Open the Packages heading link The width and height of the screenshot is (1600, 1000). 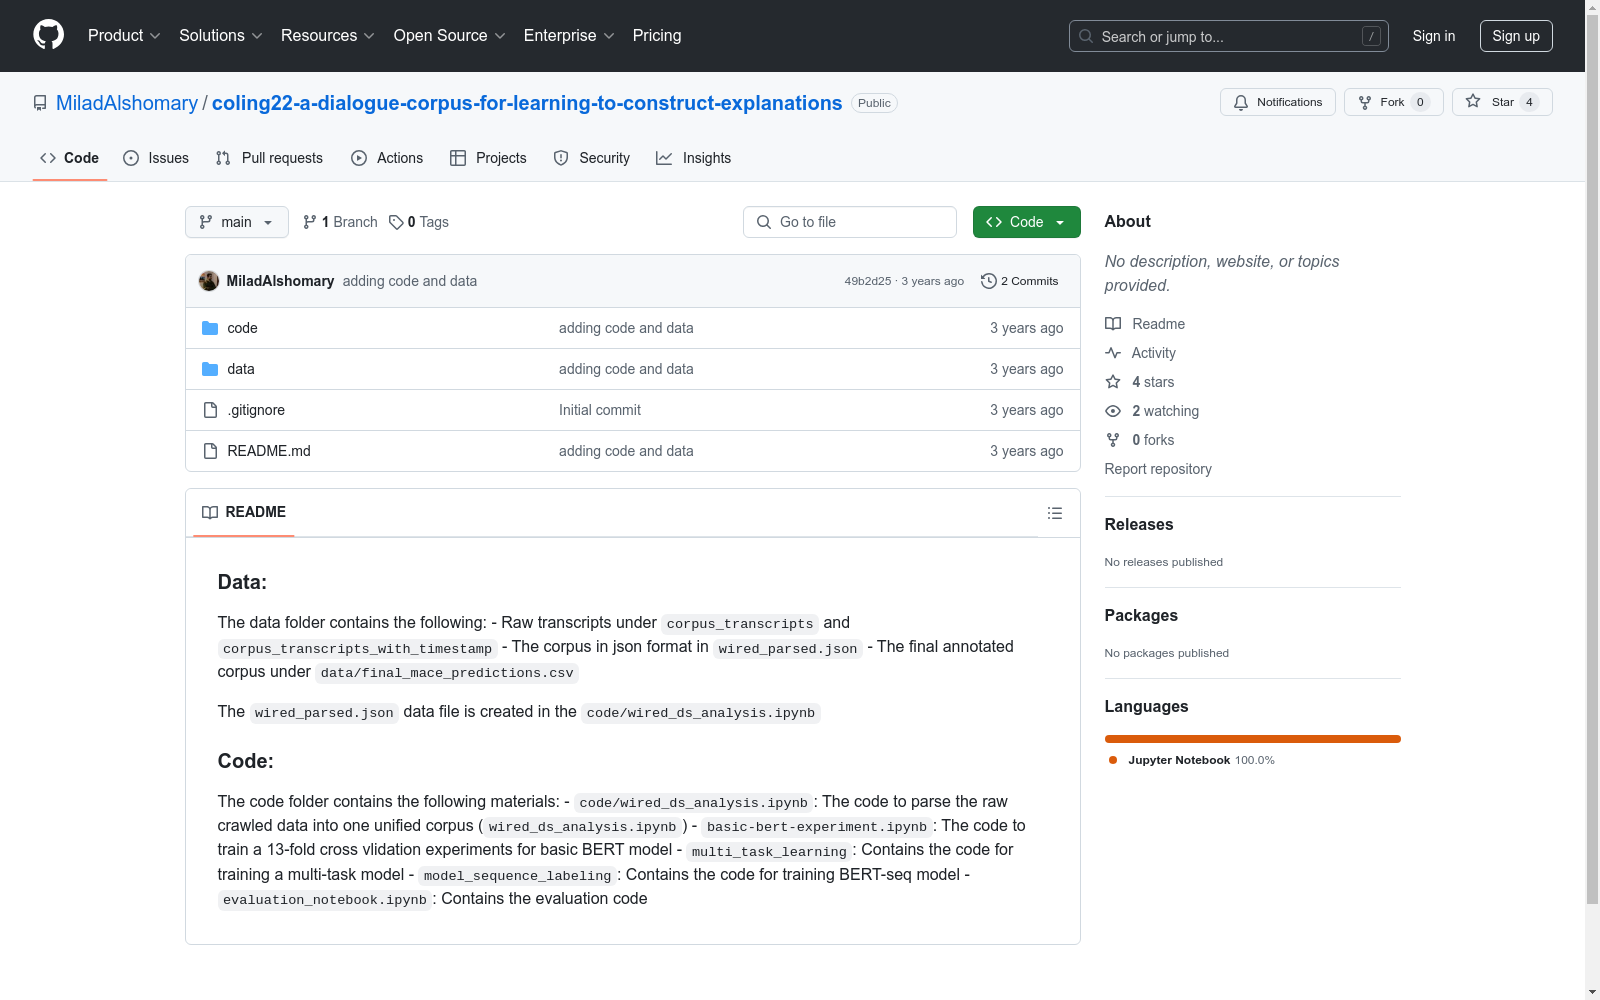tap(1141, 615)
